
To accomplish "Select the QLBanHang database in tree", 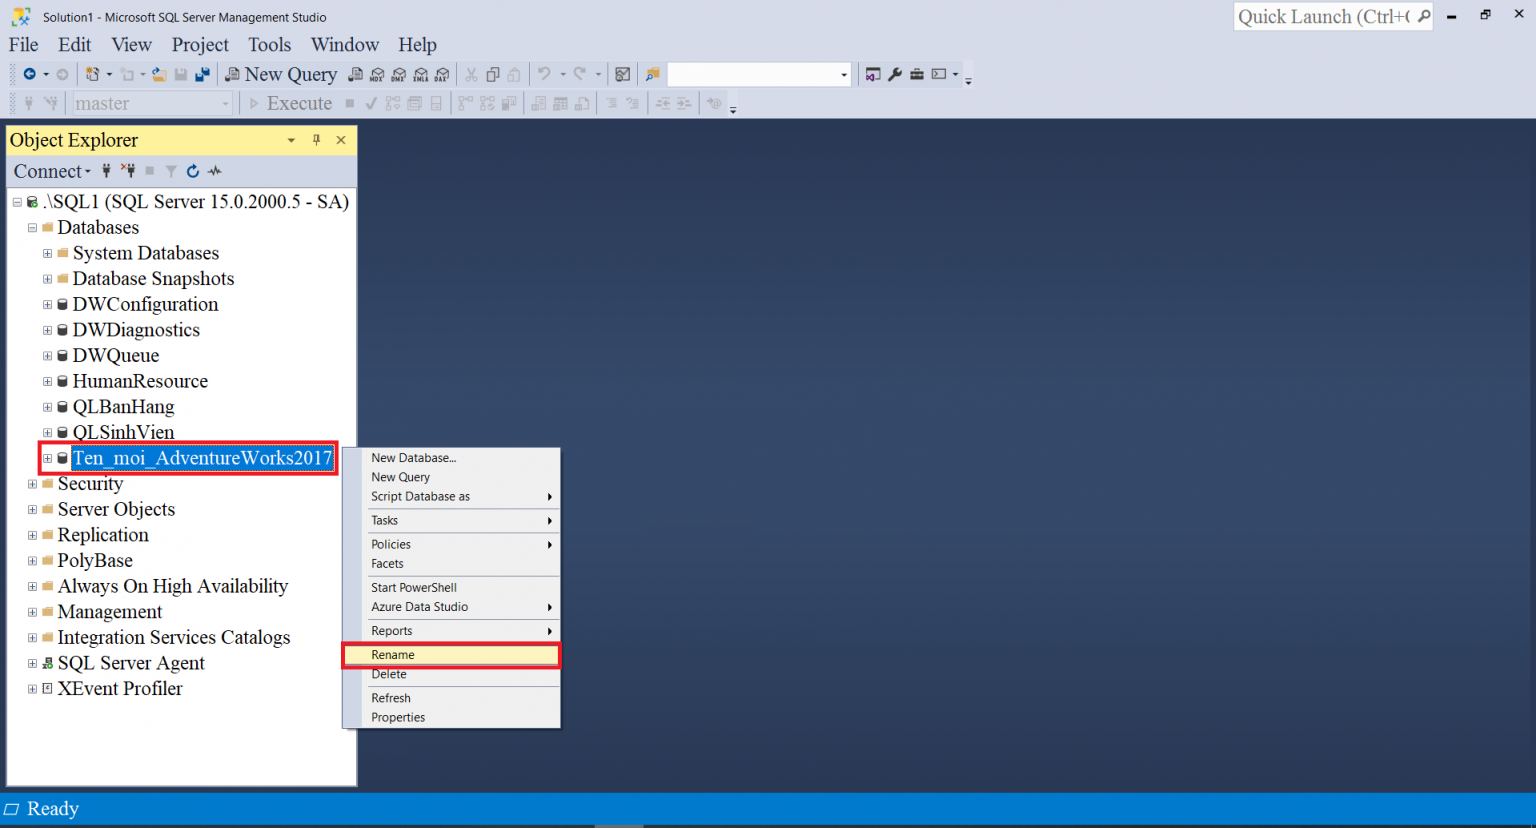I will [123, 407].
